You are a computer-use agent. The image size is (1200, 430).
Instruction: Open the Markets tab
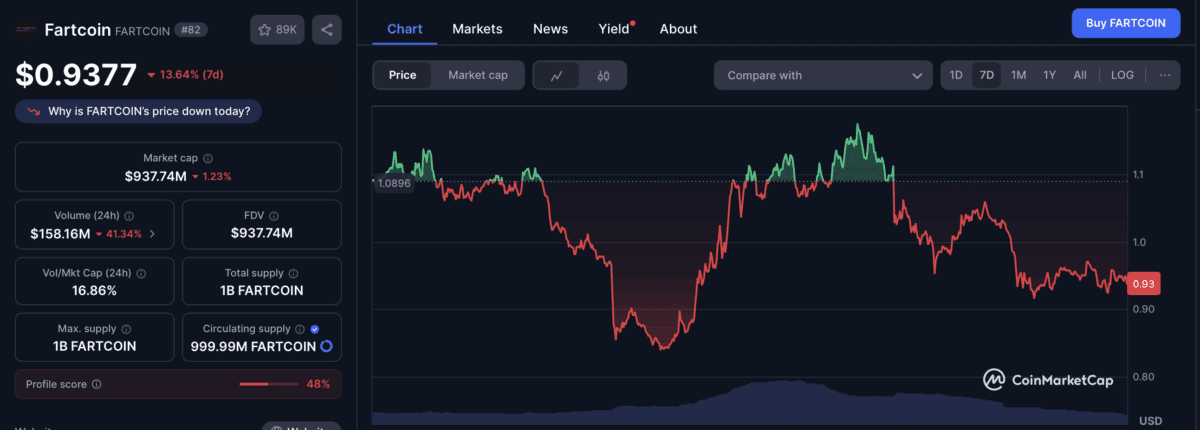tap(477, 29)
